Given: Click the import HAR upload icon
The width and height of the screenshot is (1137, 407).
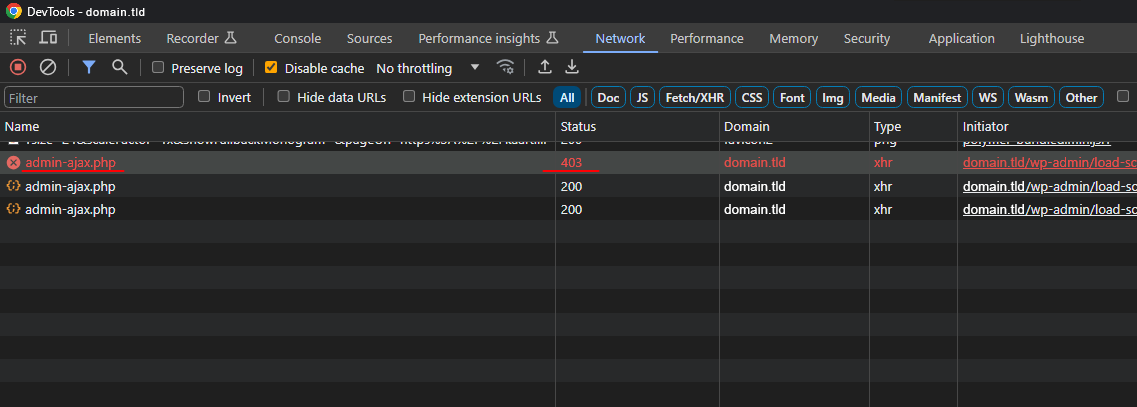Looking at the screenshot, I should [544, 68].
